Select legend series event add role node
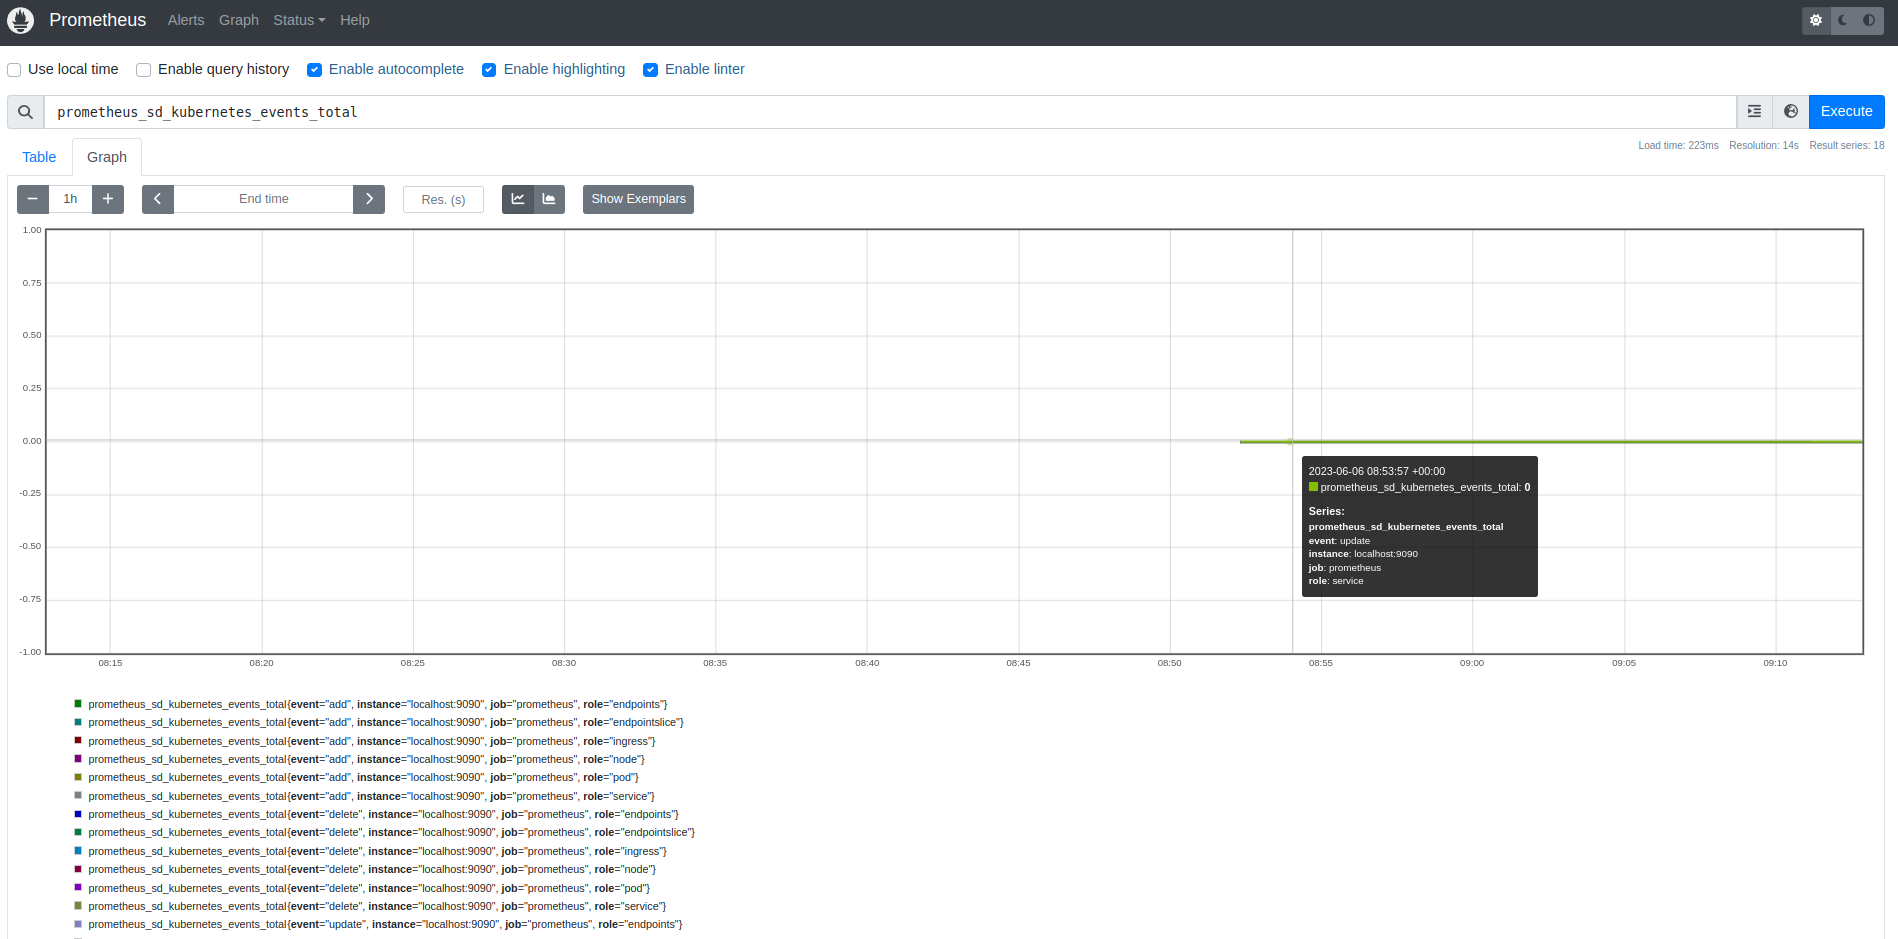Screen dimensions: 1898x939 coord(366,760)
